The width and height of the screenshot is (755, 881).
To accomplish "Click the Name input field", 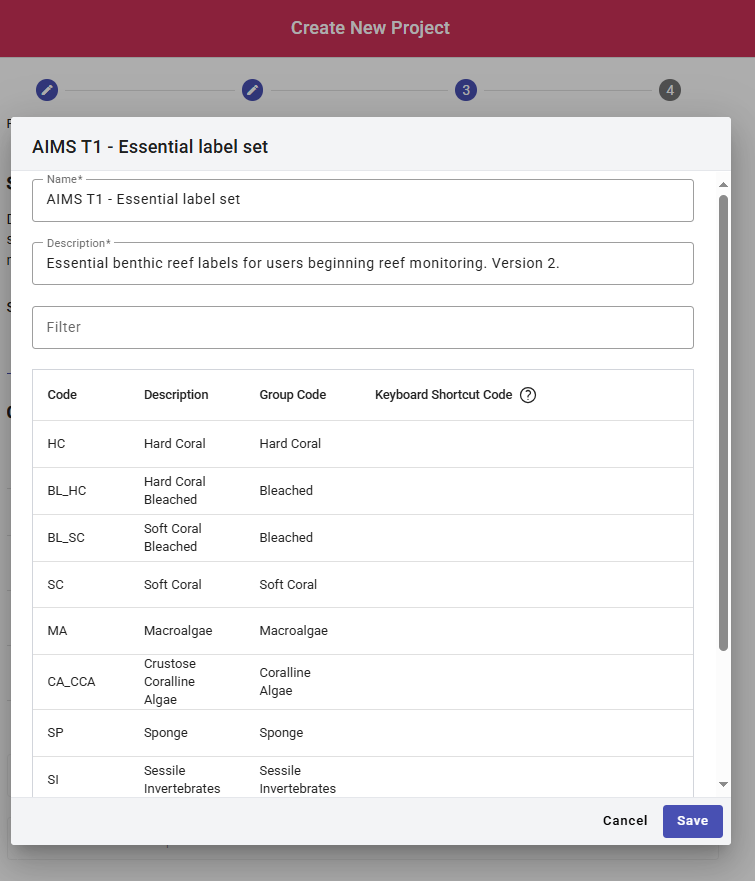I will point(362,200).
